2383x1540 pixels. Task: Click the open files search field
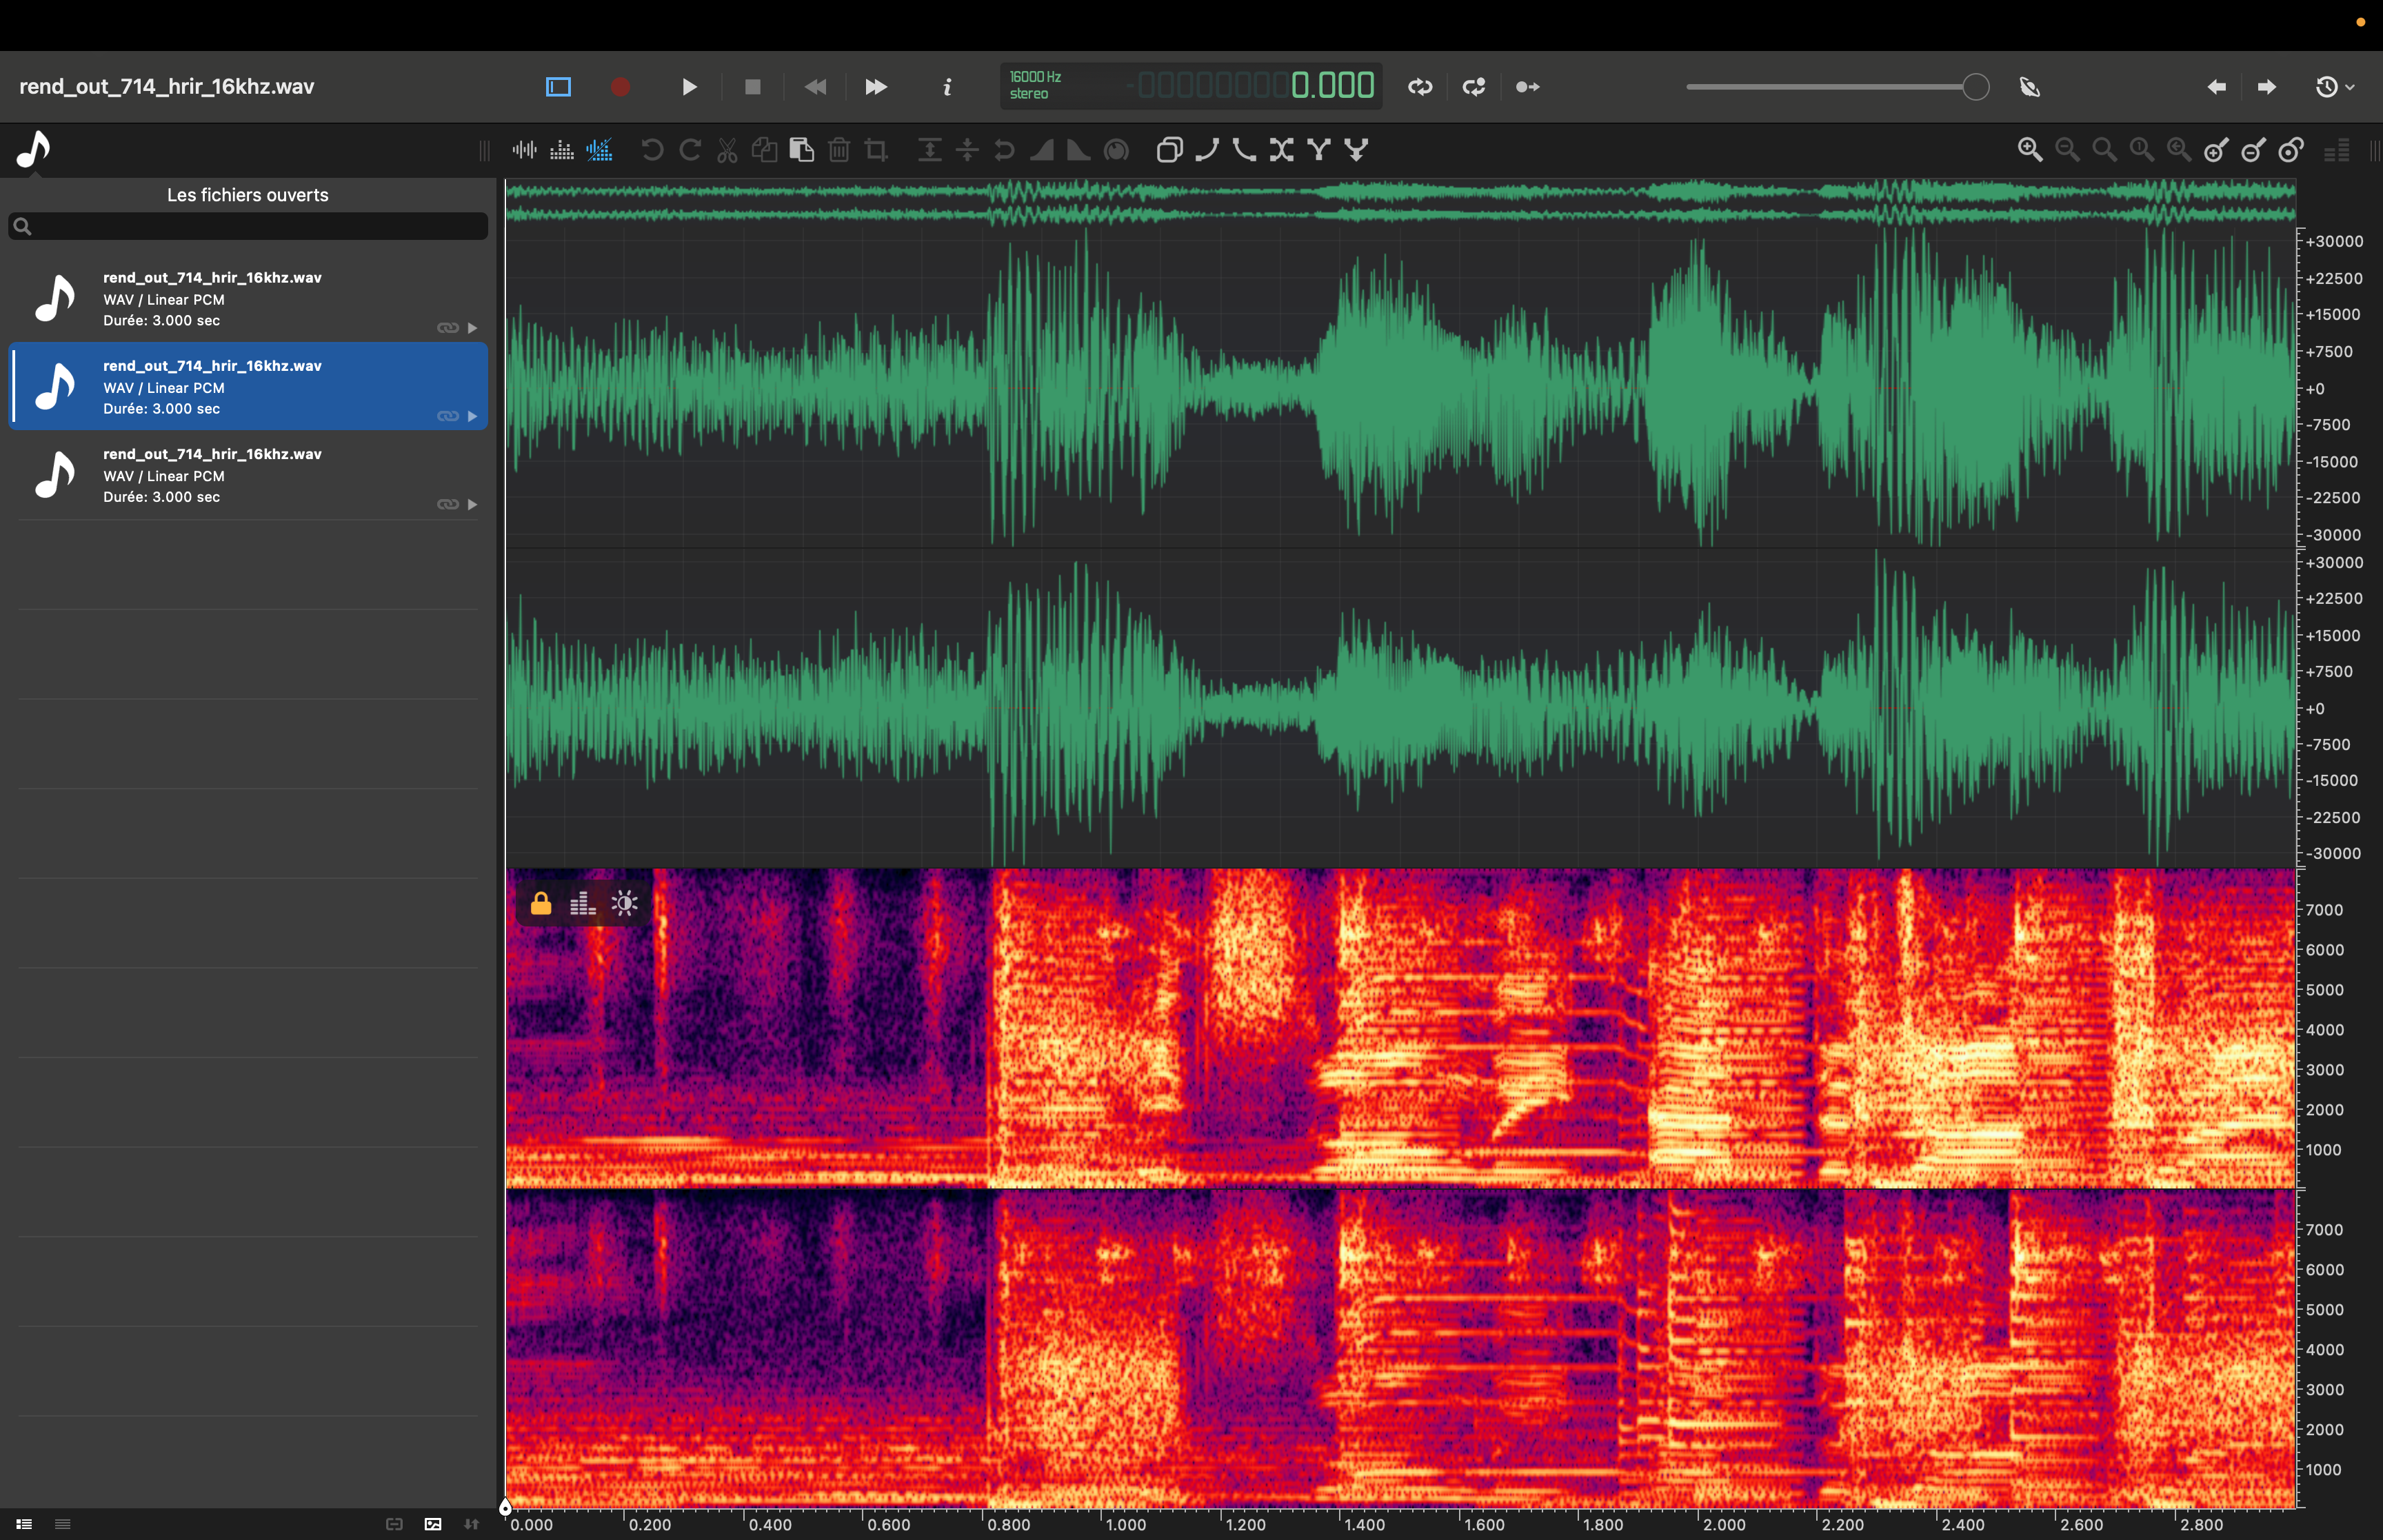[x=248, y=226]
